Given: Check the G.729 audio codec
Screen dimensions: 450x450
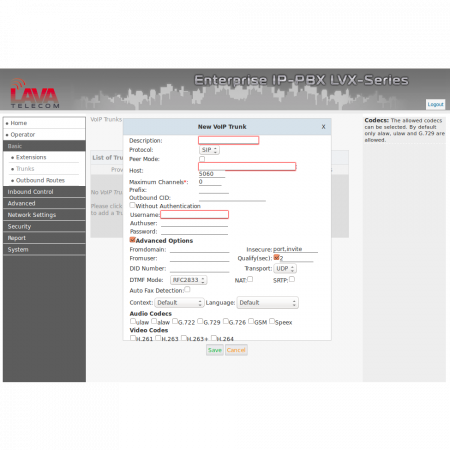Looking at the screenshot, I should tap(200, 321).
